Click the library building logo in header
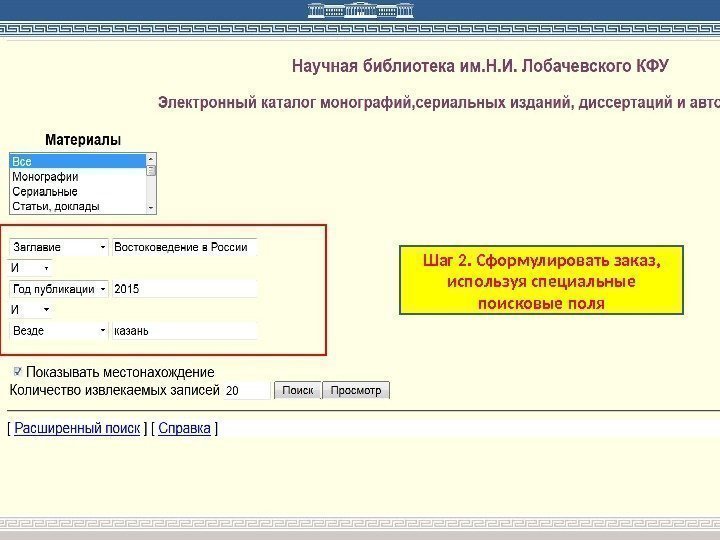 (360, 10)
